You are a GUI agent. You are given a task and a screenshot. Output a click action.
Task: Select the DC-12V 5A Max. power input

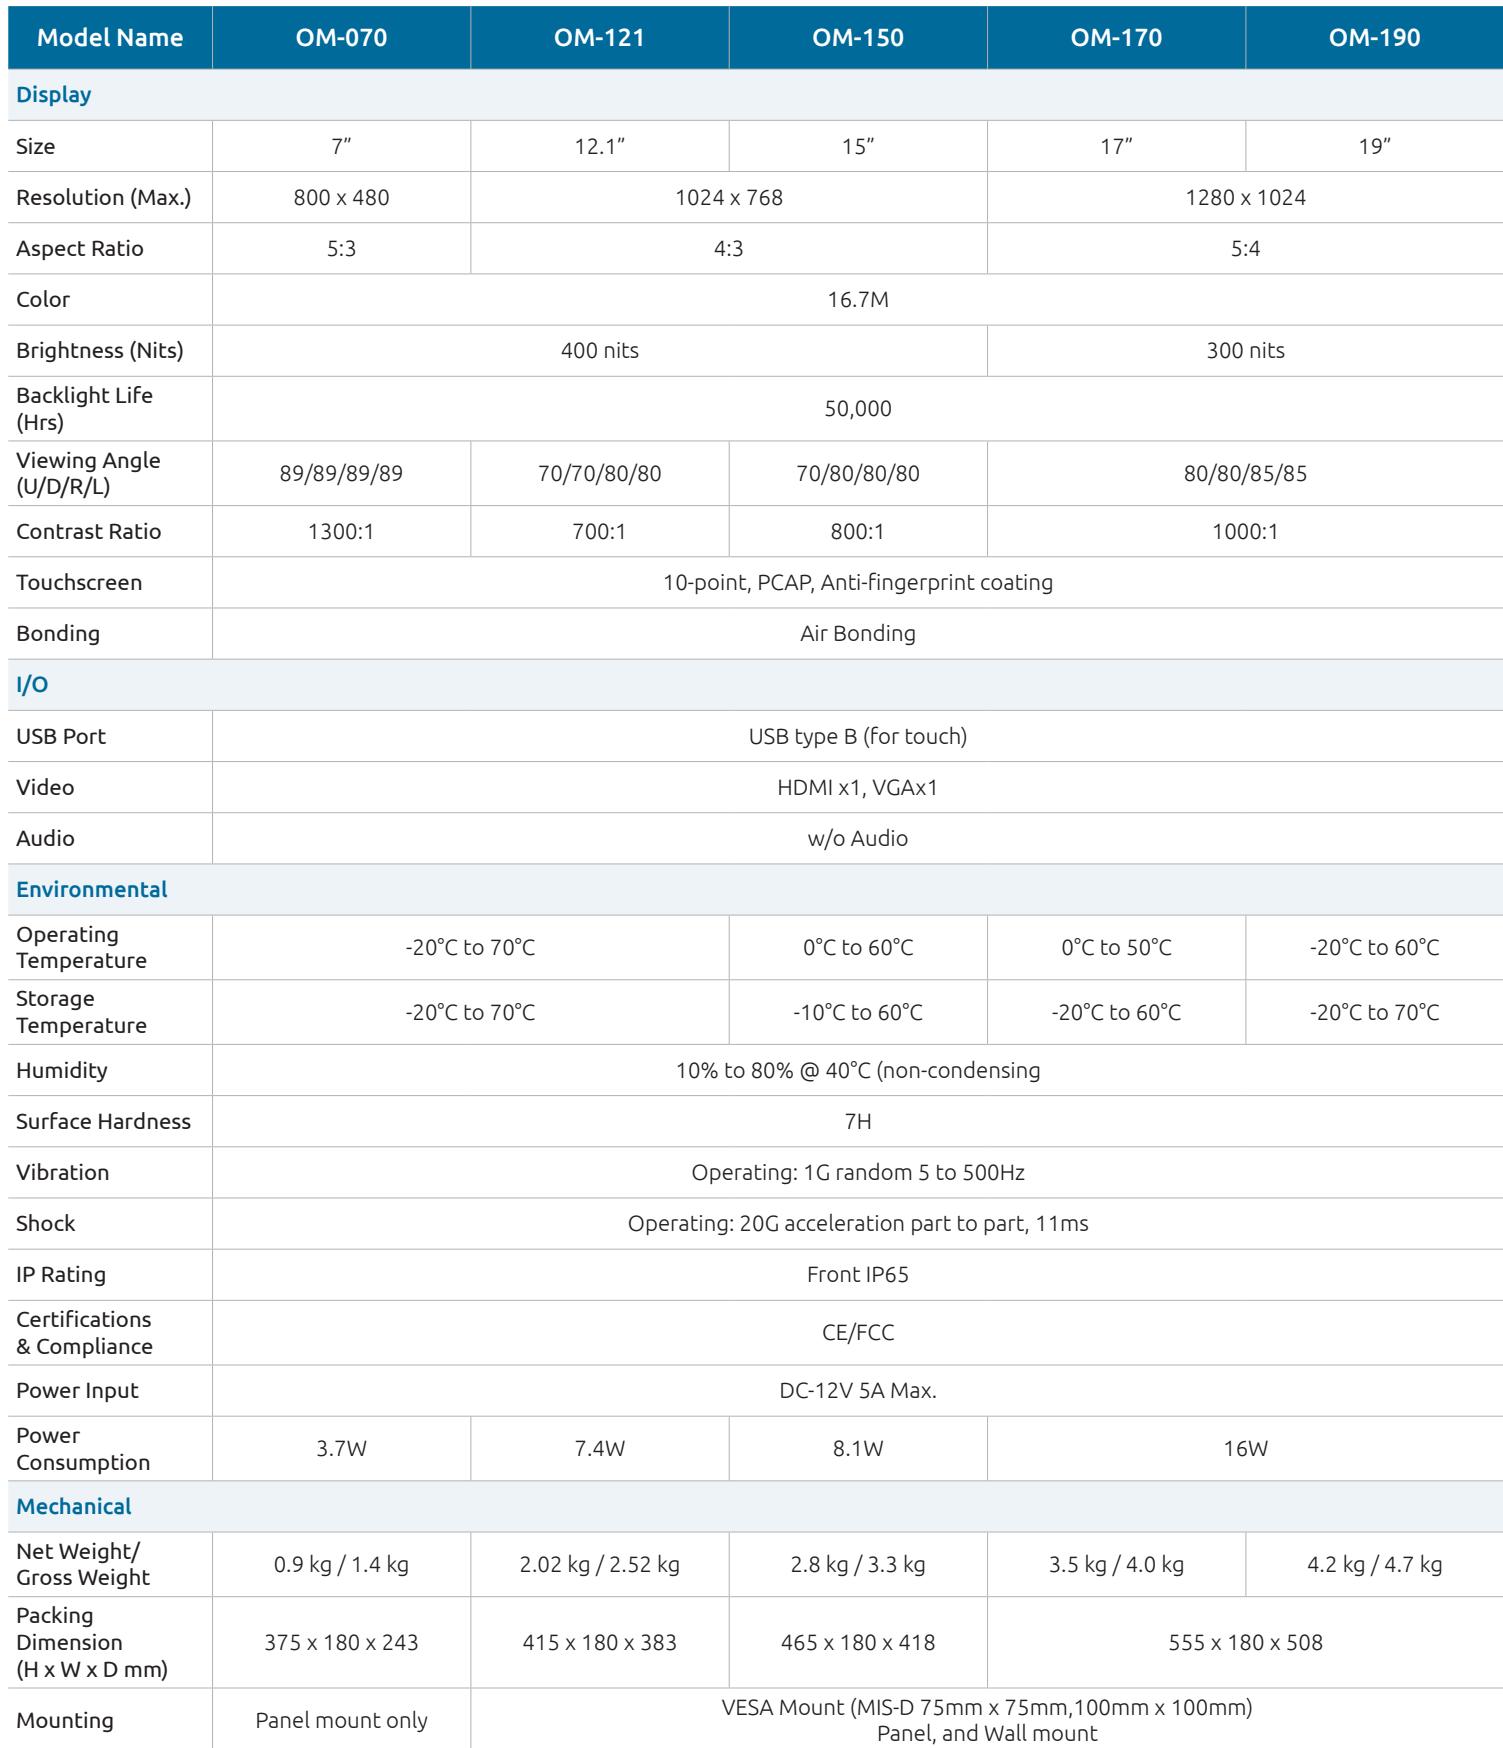pyautogui.click(x=858, y=1391)
